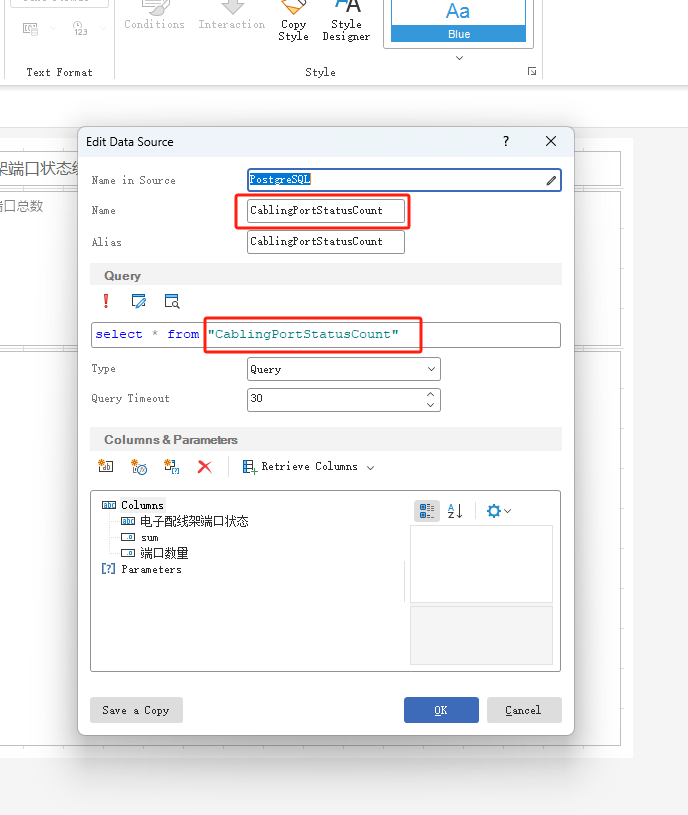
Task: Open the properties gear settings dropdown
Action: click(499, 511)
